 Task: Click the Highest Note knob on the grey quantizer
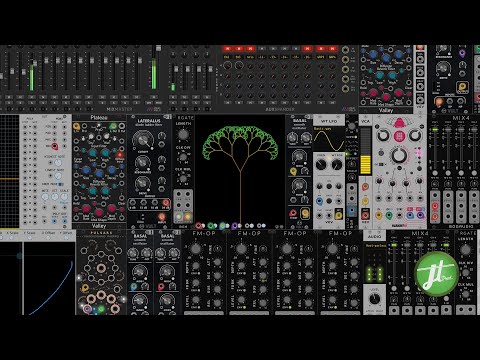(x=58, y=162)
